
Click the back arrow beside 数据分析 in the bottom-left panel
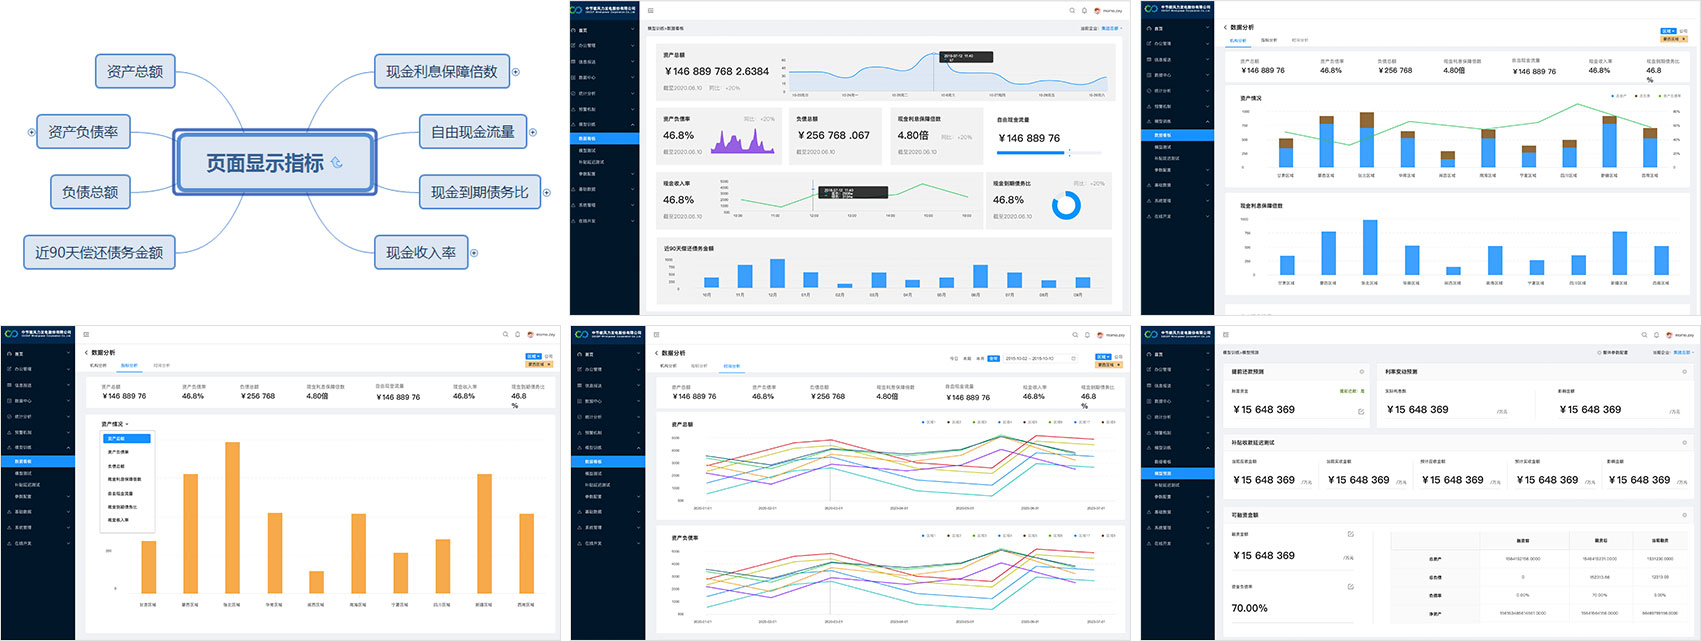tap(86, 353)
